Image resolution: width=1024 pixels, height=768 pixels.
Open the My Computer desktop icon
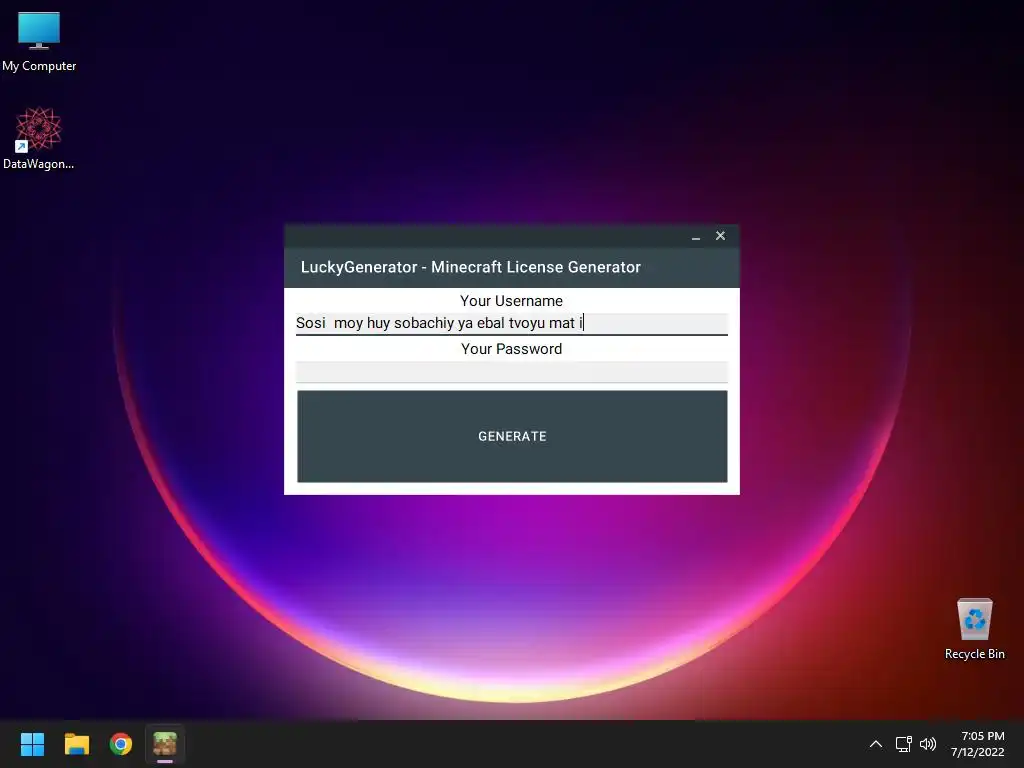[39, 42]
